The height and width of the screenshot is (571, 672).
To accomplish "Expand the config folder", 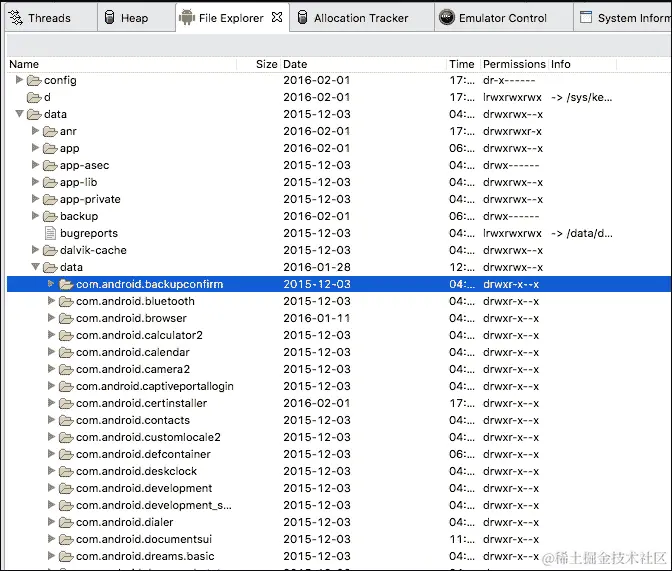I will tap(19, 80).
